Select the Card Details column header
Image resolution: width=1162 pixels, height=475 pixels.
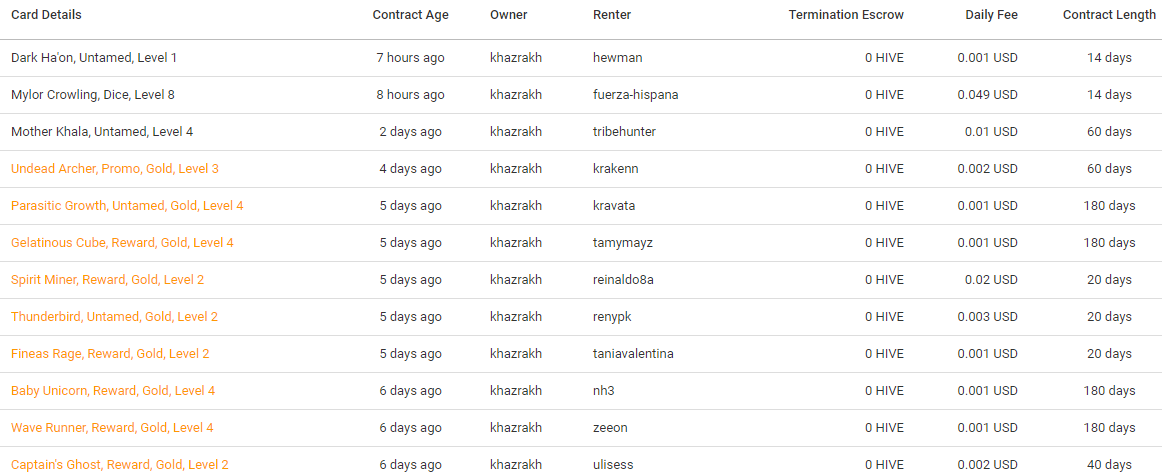click(46, 15)
